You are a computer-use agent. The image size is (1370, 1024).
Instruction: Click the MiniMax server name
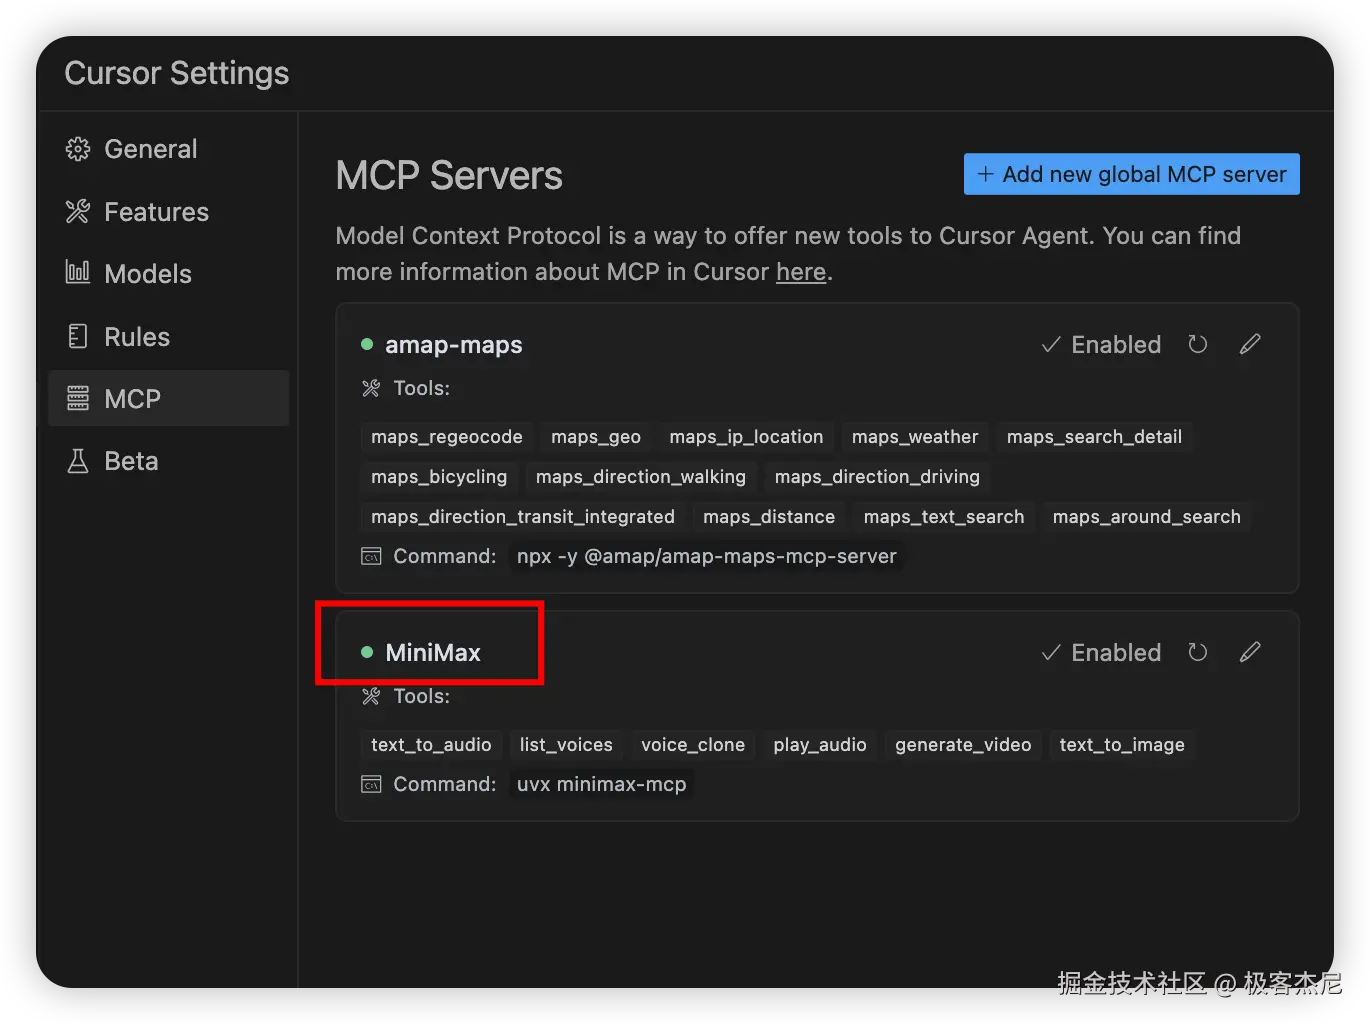pyautogui.click(x=433, y=653)
